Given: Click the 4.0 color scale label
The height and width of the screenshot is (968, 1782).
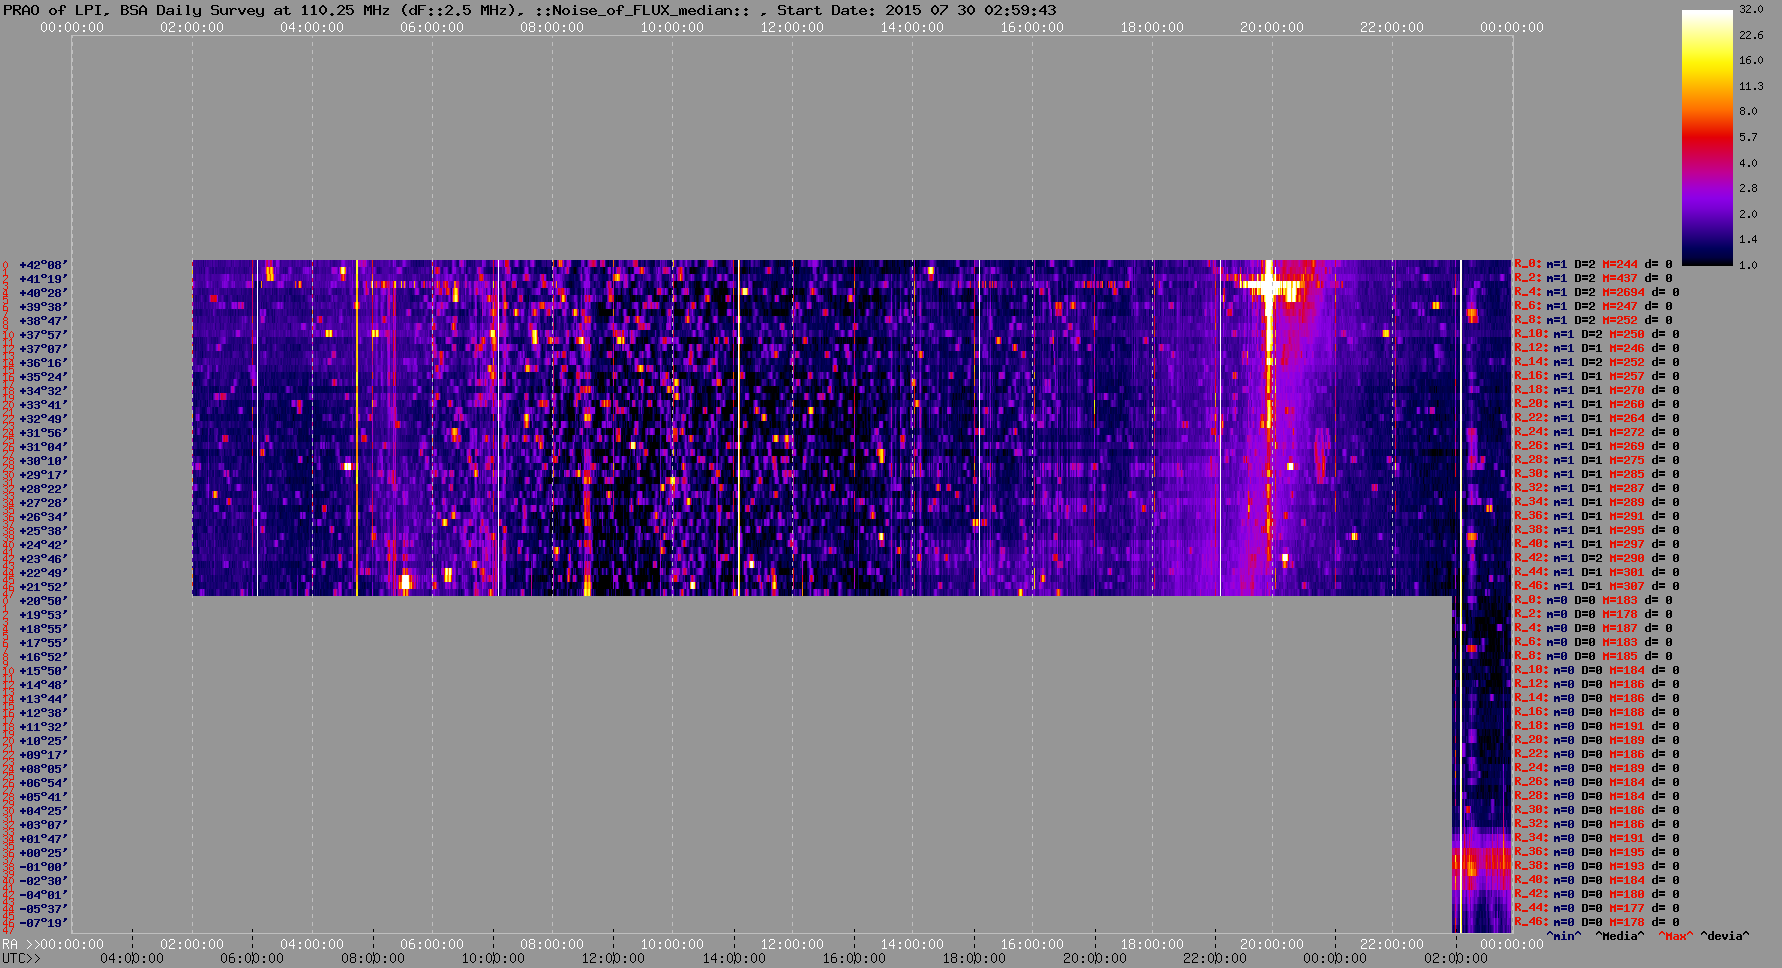Looking at the screenshot, I should pyautogui.click(x=1748, y=162).
